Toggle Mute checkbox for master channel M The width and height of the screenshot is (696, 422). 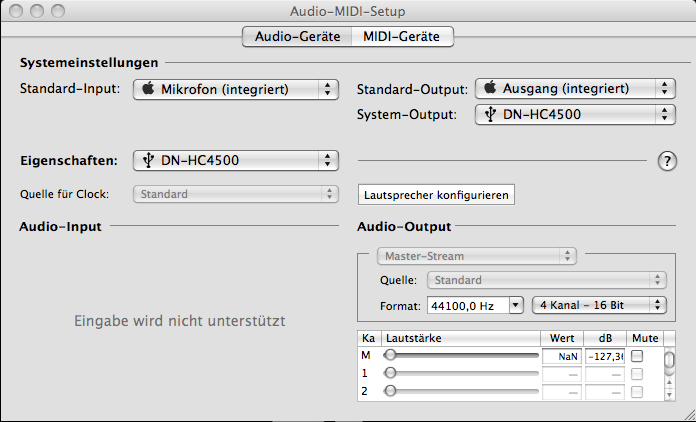[x=637, y=356]
